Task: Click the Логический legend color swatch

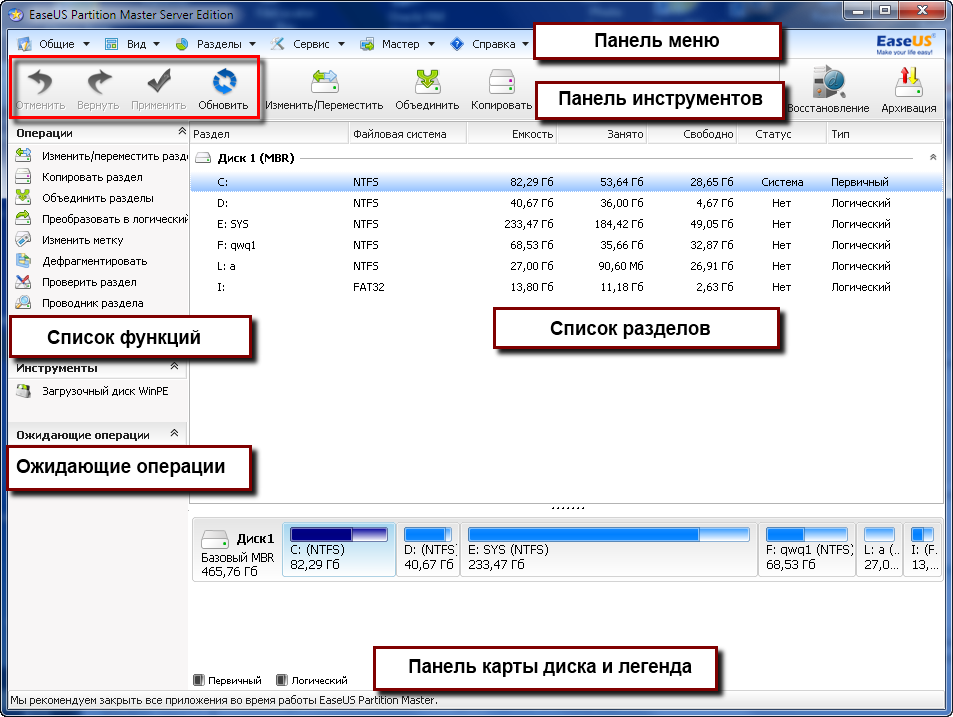Action: pos(281,680)
